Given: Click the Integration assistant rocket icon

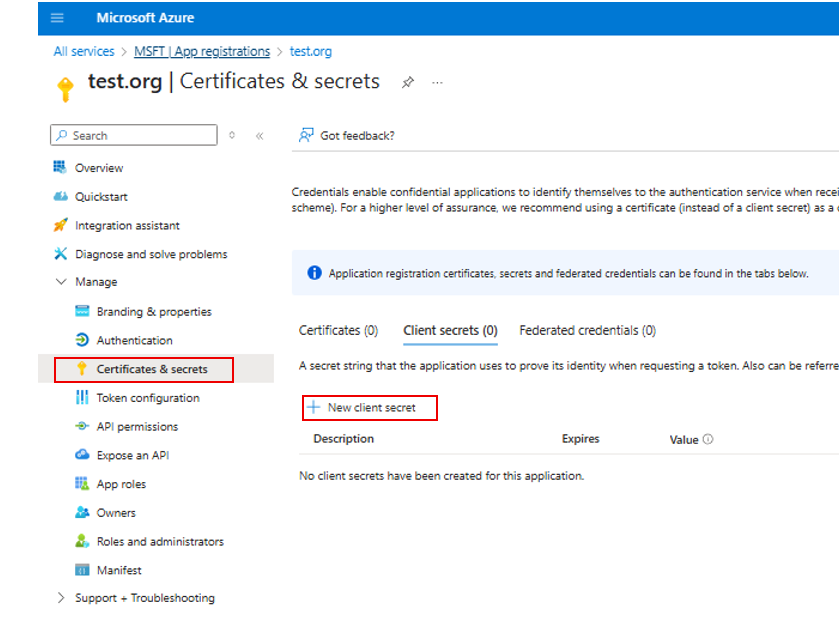Looking at the screenshot, I should pyautogui.click(x=60, y=225).
